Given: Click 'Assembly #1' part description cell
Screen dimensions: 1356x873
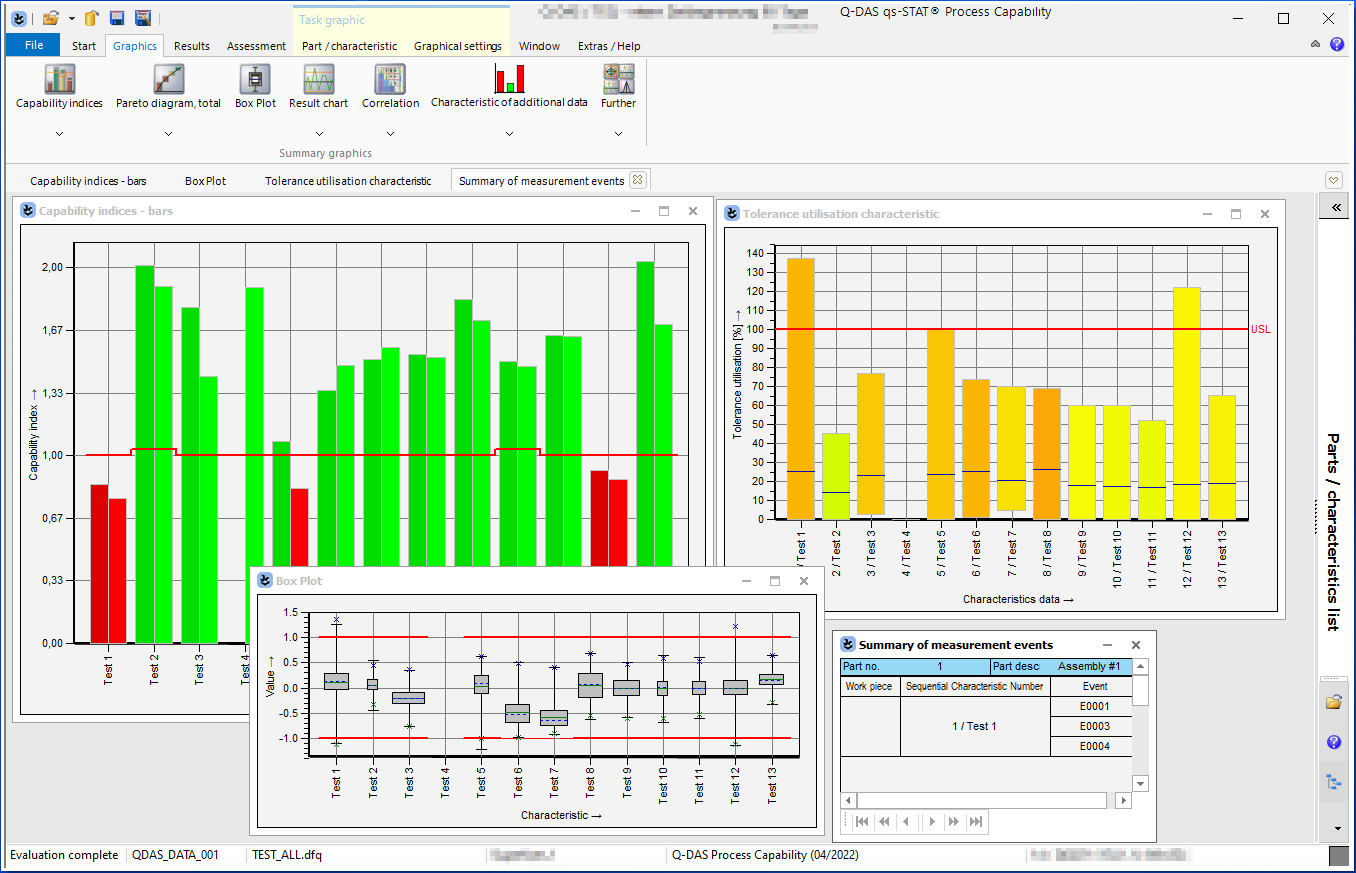Looking at the screenshot, I should point(1089,666).
